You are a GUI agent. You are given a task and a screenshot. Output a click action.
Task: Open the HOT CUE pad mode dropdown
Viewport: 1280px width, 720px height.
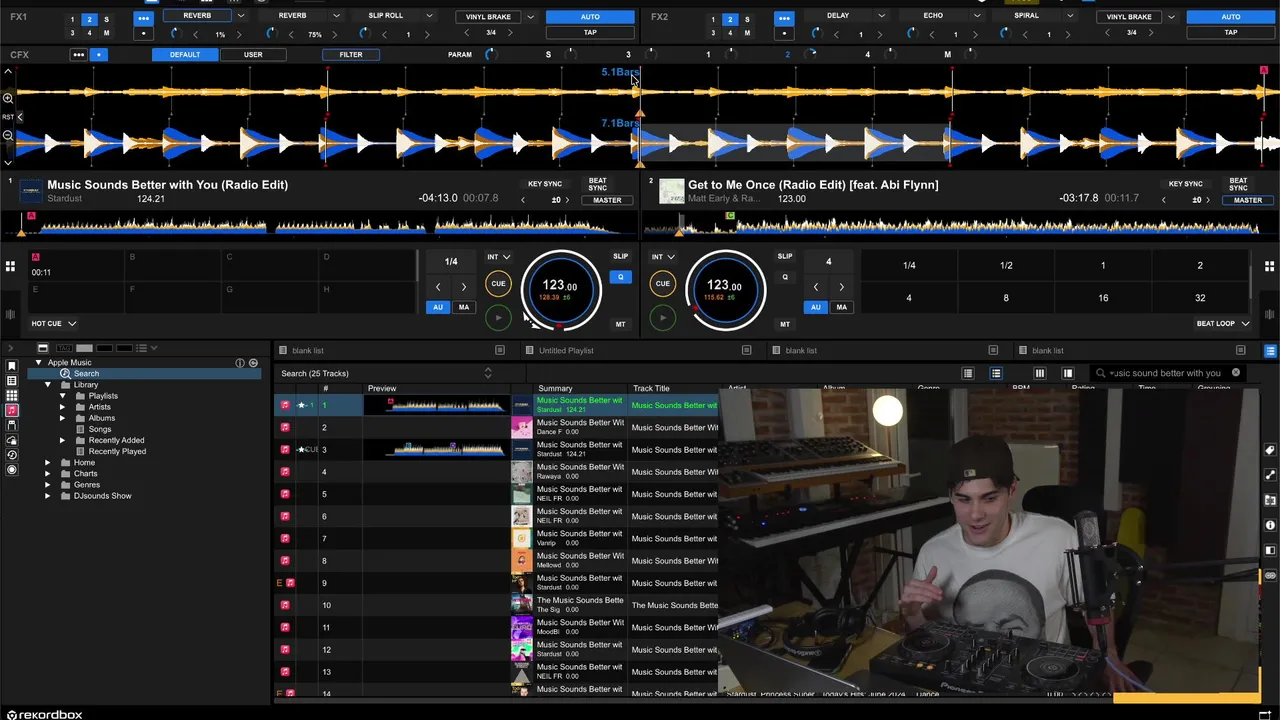(x=54, y=324)
